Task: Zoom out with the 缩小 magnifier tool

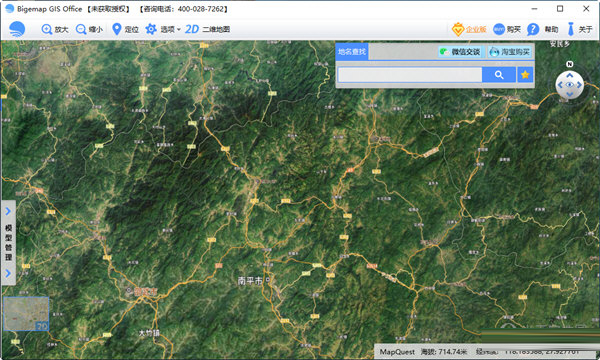Action: pos(89,29)
